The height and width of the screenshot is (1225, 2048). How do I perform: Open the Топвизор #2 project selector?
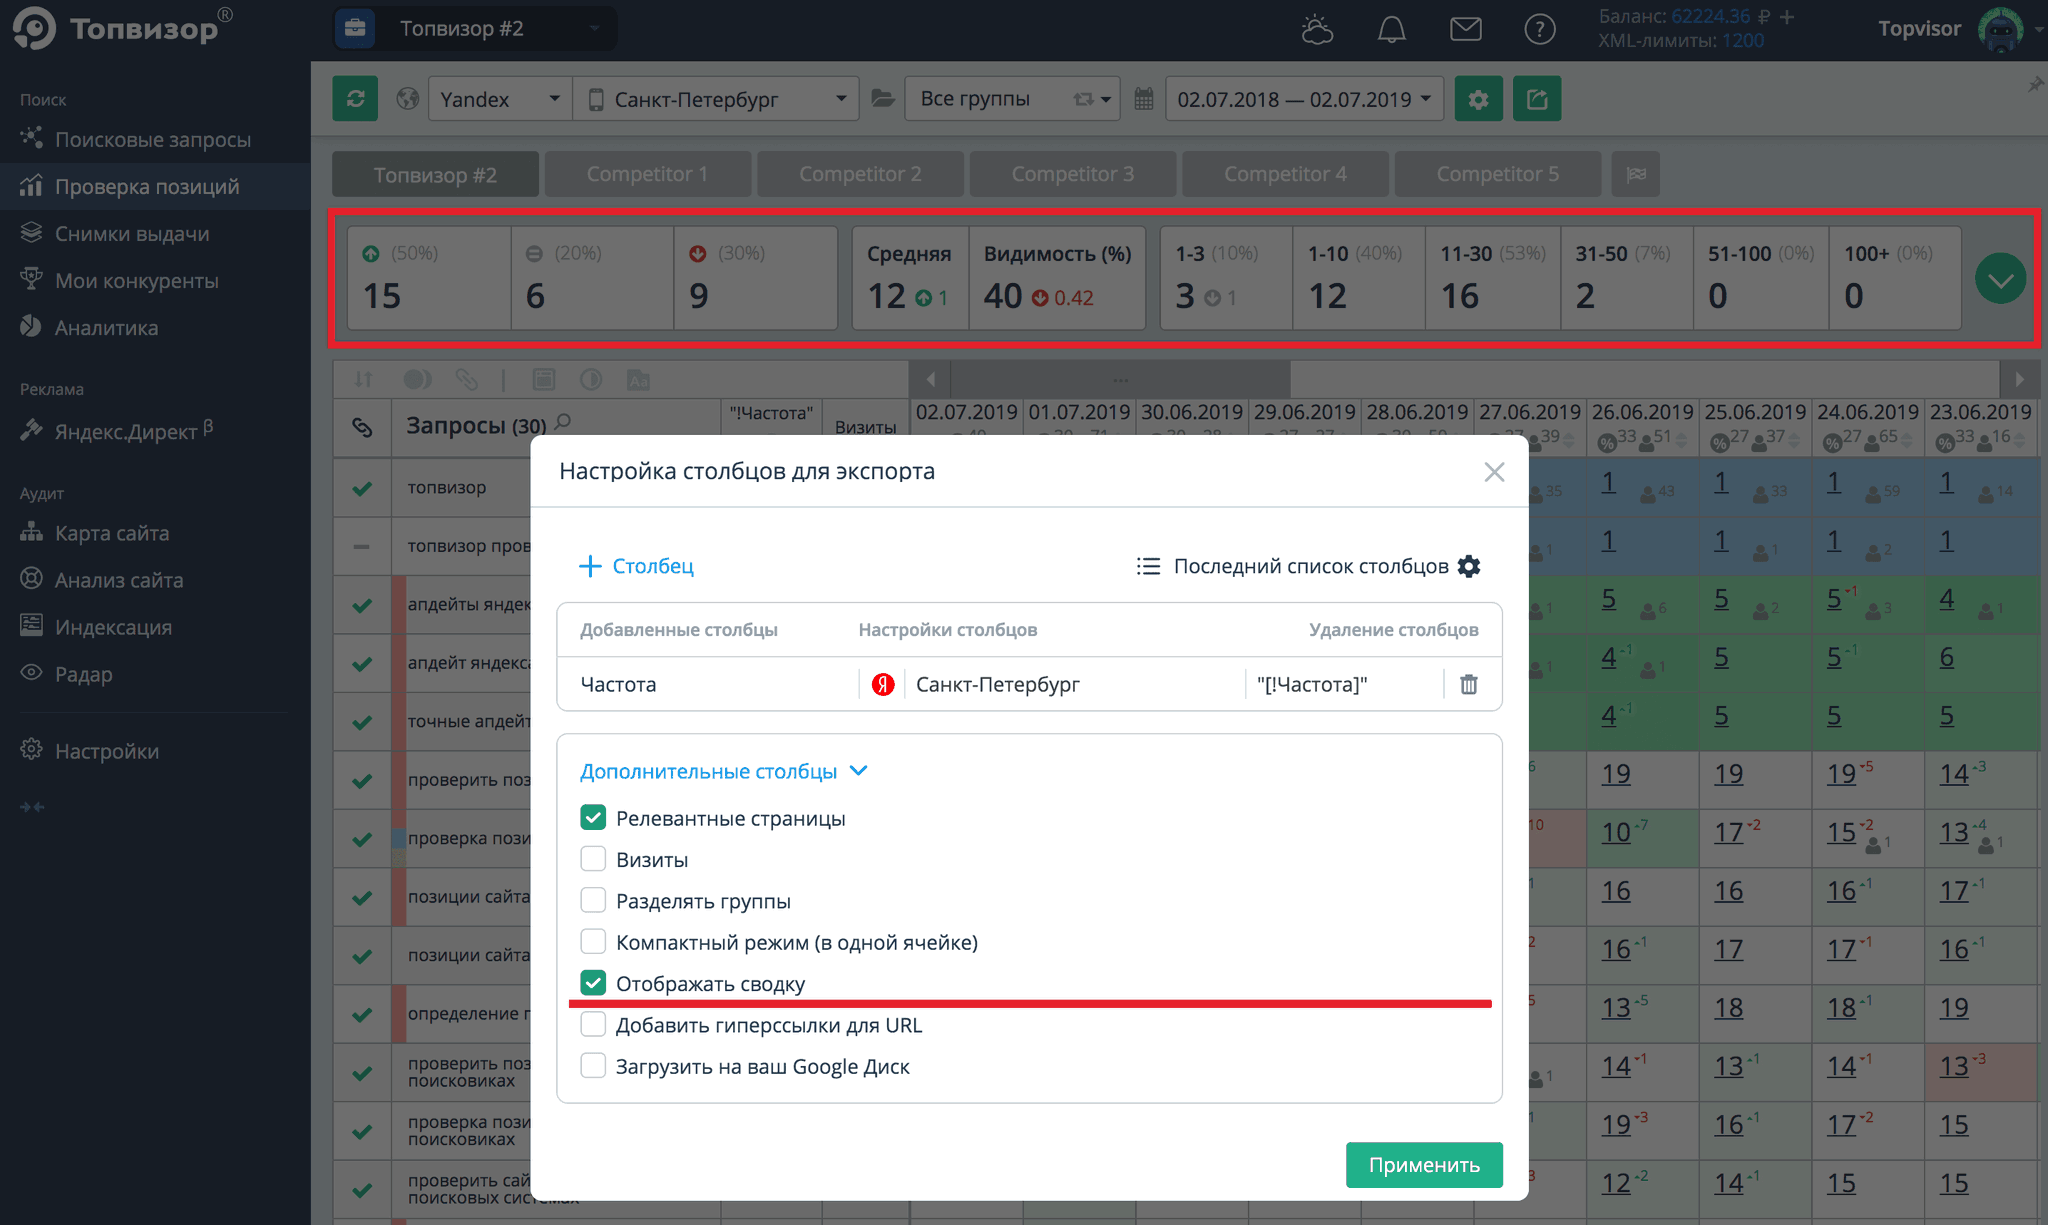coord(475,28)
